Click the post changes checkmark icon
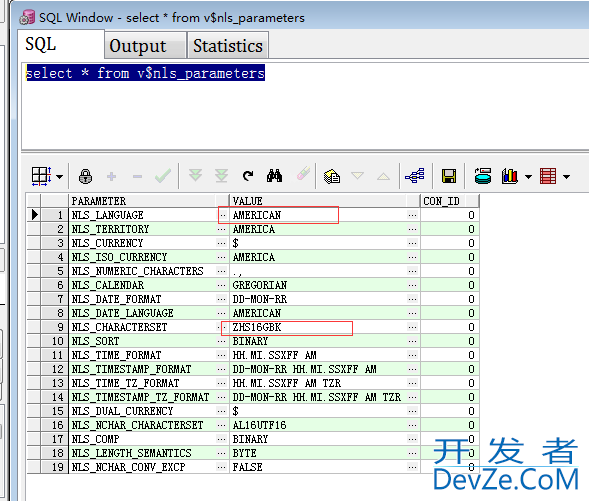 [163, 176]
